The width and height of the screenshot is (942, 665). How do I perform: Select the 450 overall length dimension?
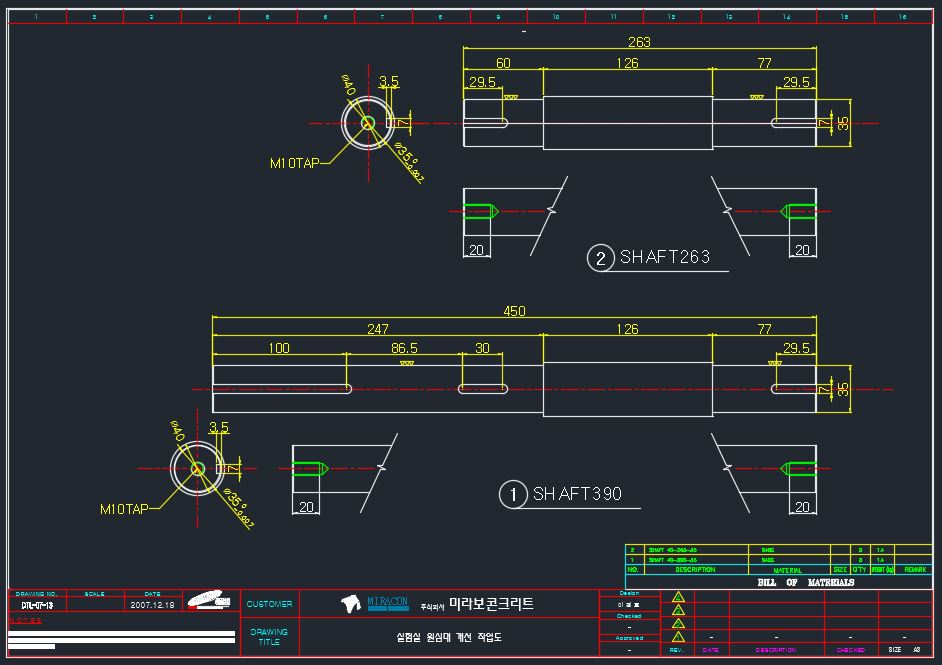point(514,311)
